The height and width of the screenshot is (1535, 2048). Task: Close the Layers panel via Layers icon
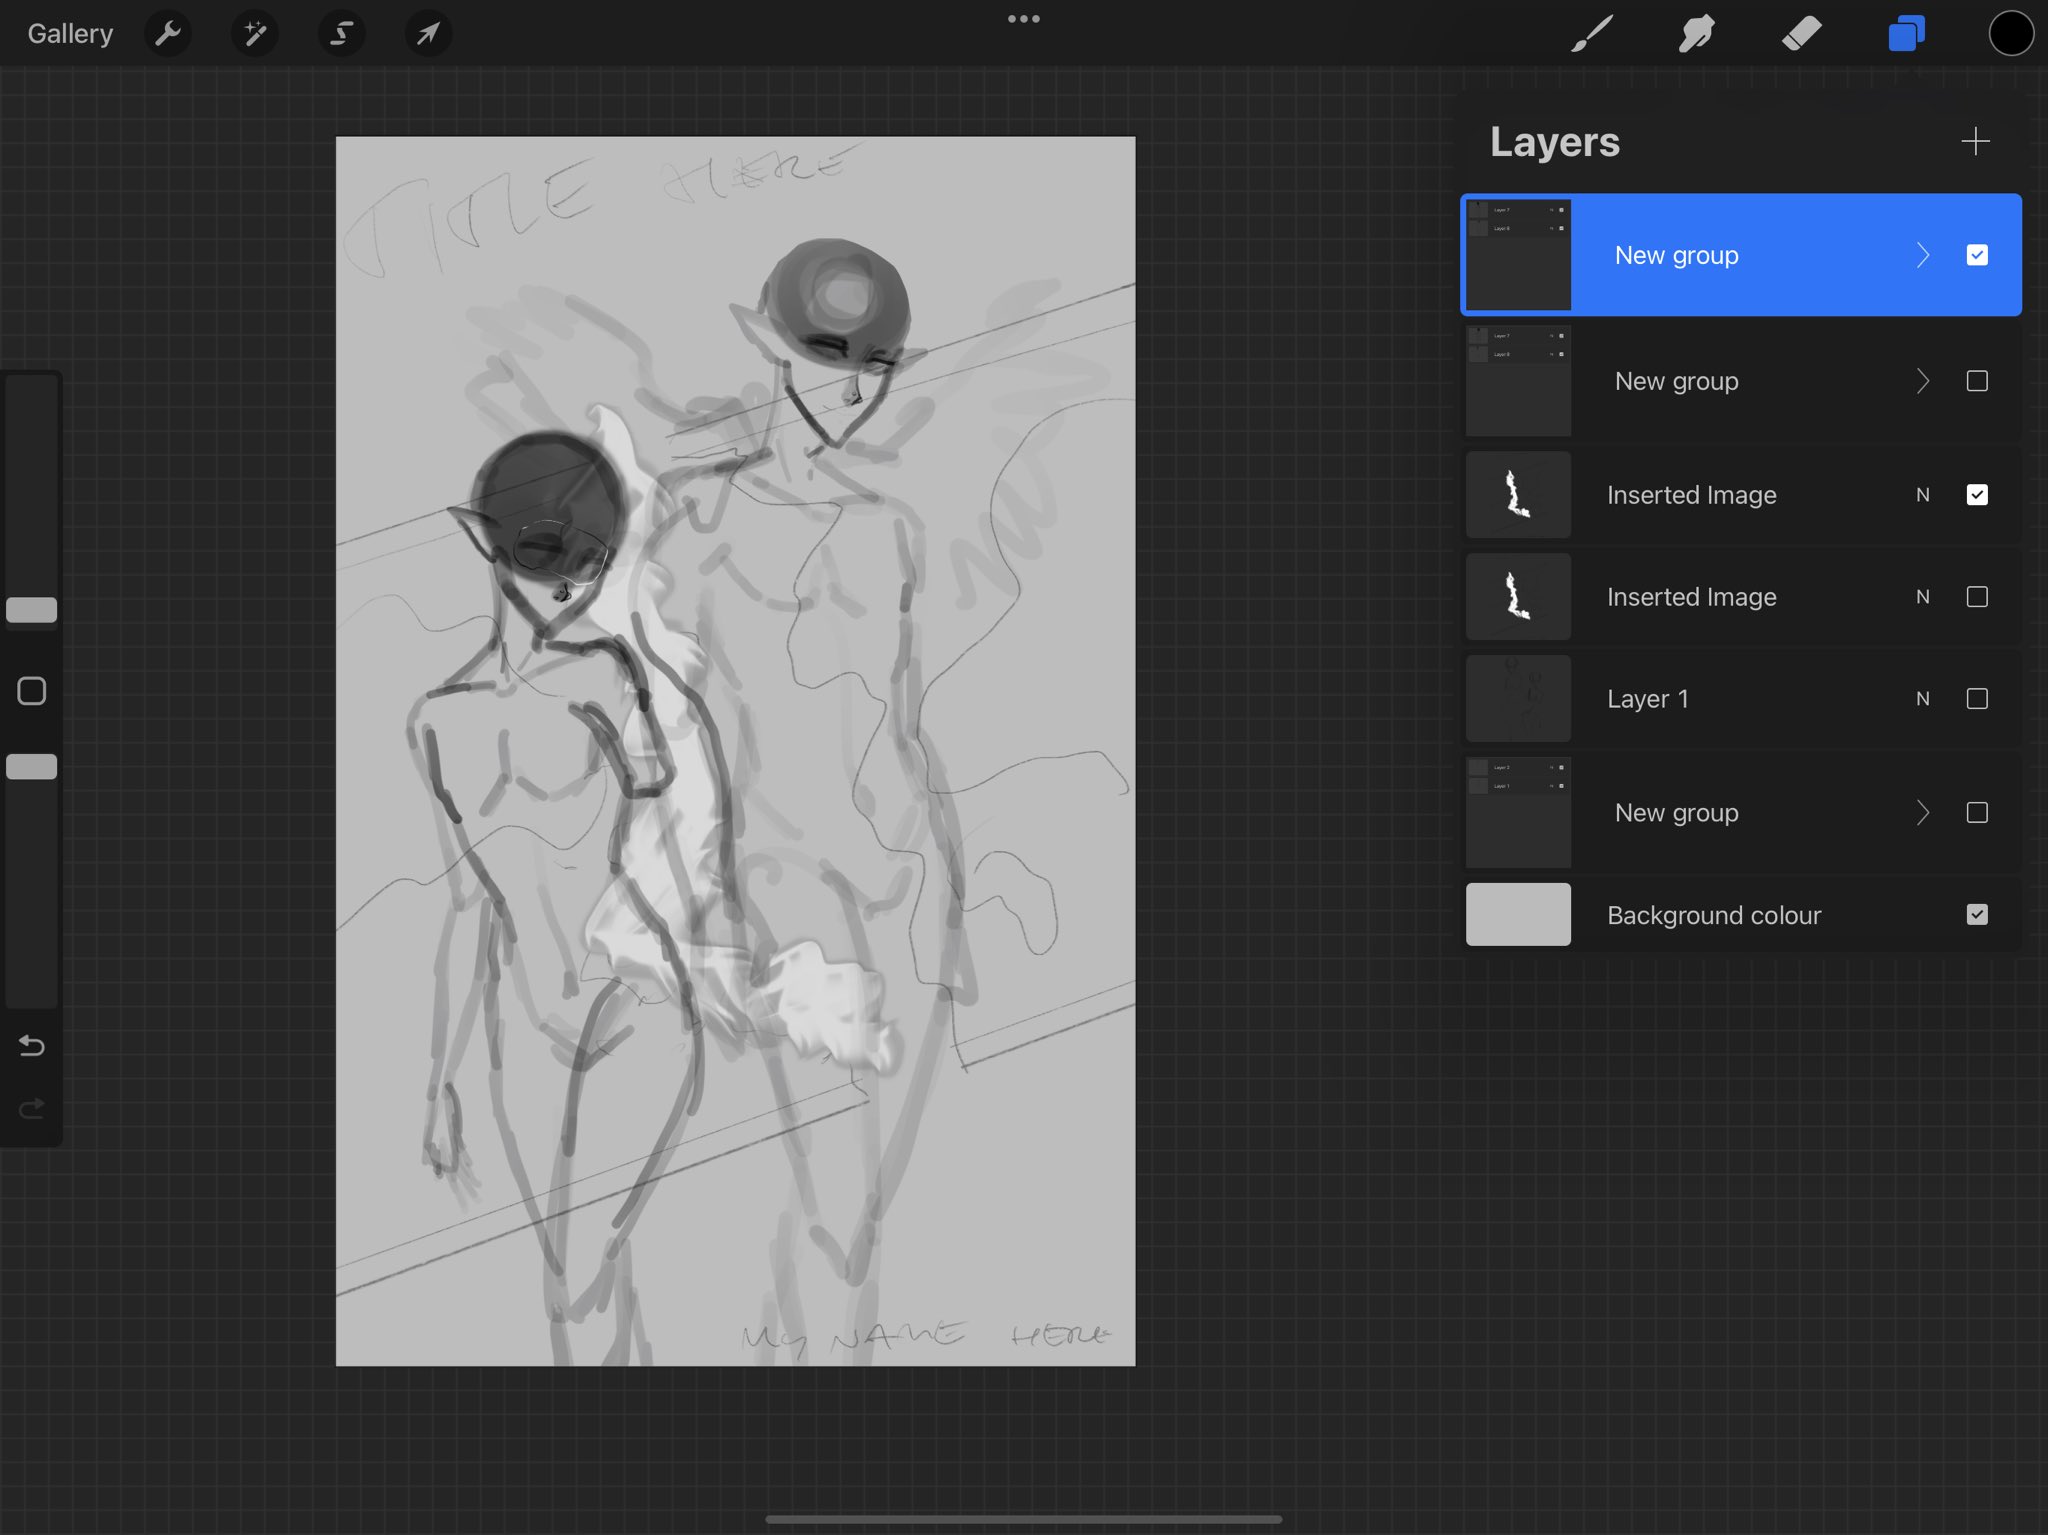[1906, 34]
